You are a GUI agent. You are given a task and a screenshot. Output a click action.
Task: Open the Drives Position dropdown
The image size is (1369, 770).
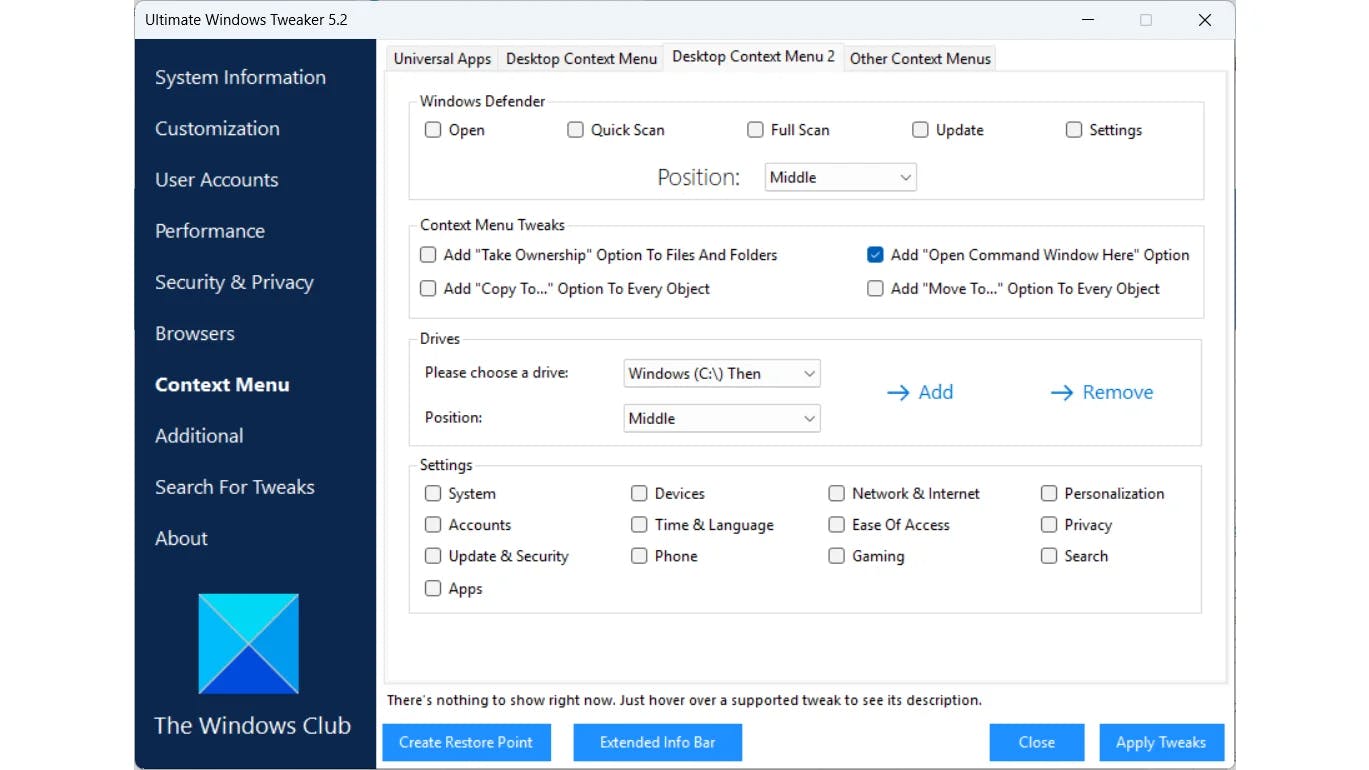(721, 419)
